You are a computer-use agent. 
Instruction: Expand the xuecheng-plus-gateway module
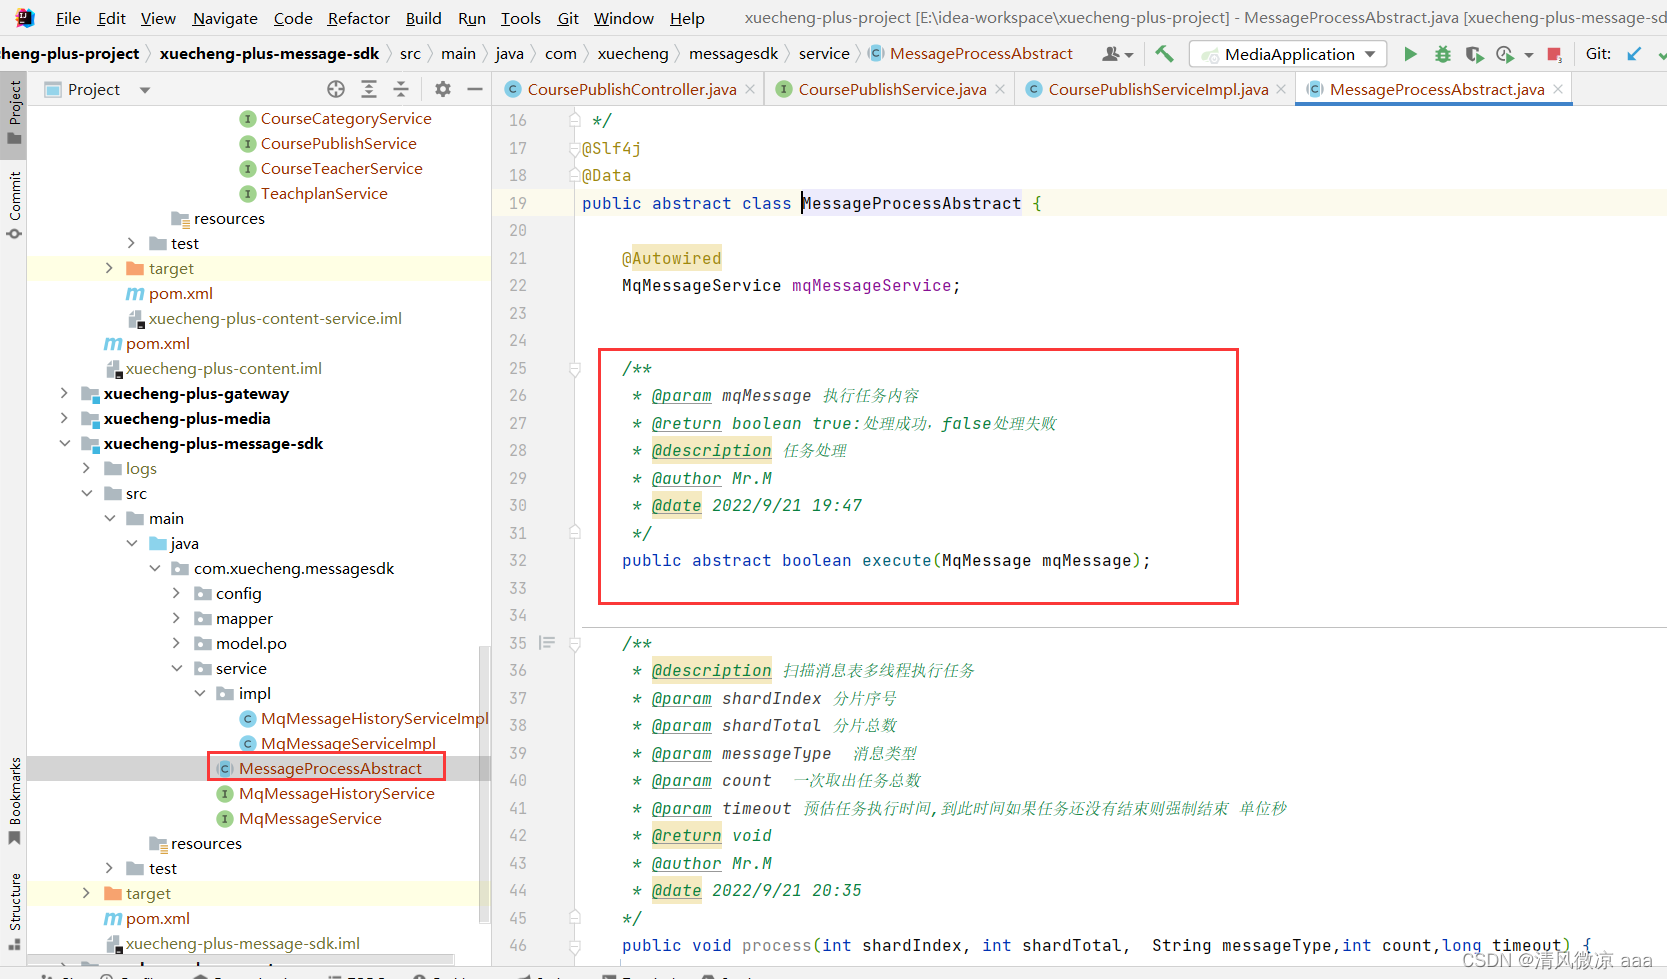pos(64,393)
